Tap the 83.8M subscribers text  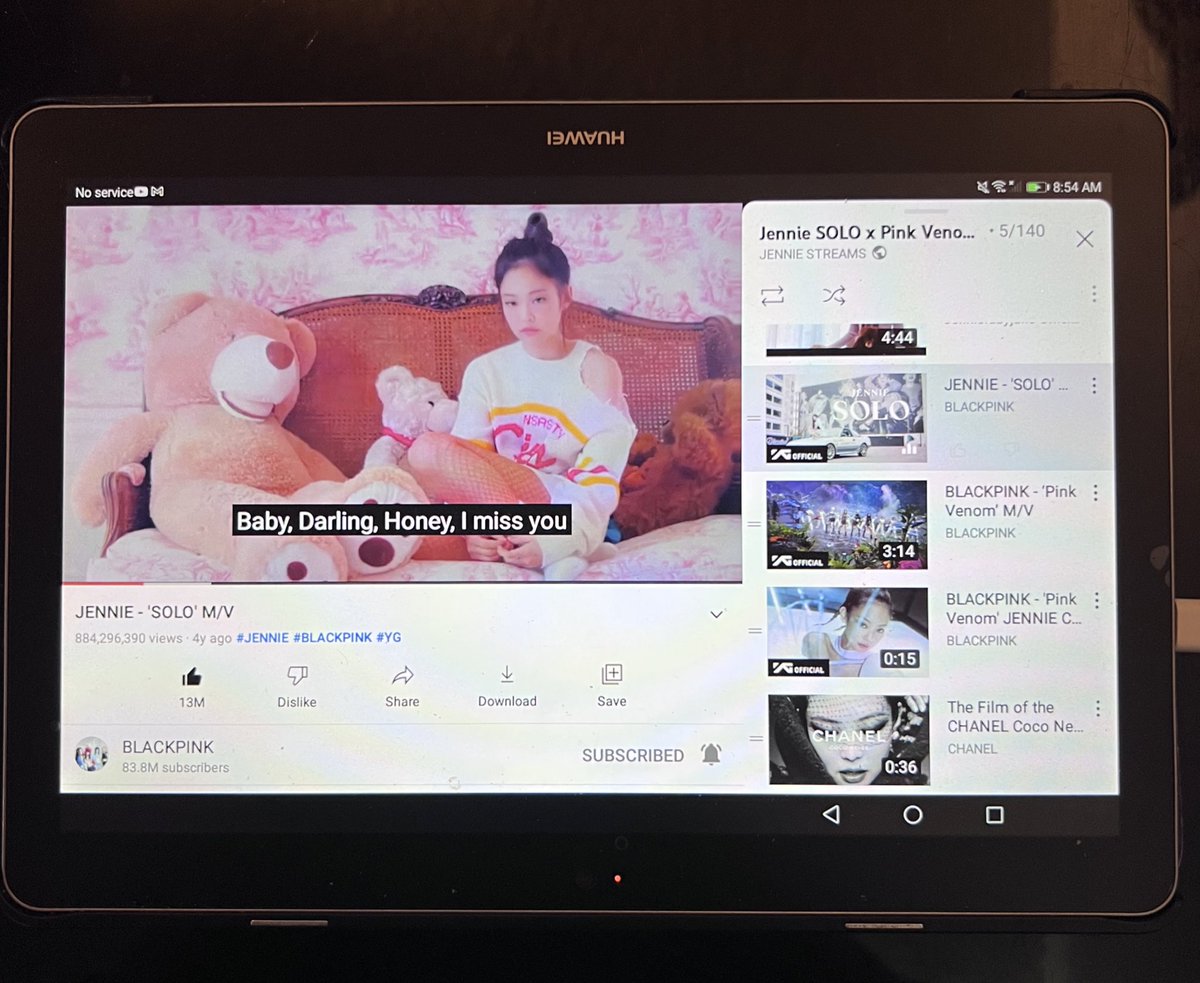click(x=176, y=768)
